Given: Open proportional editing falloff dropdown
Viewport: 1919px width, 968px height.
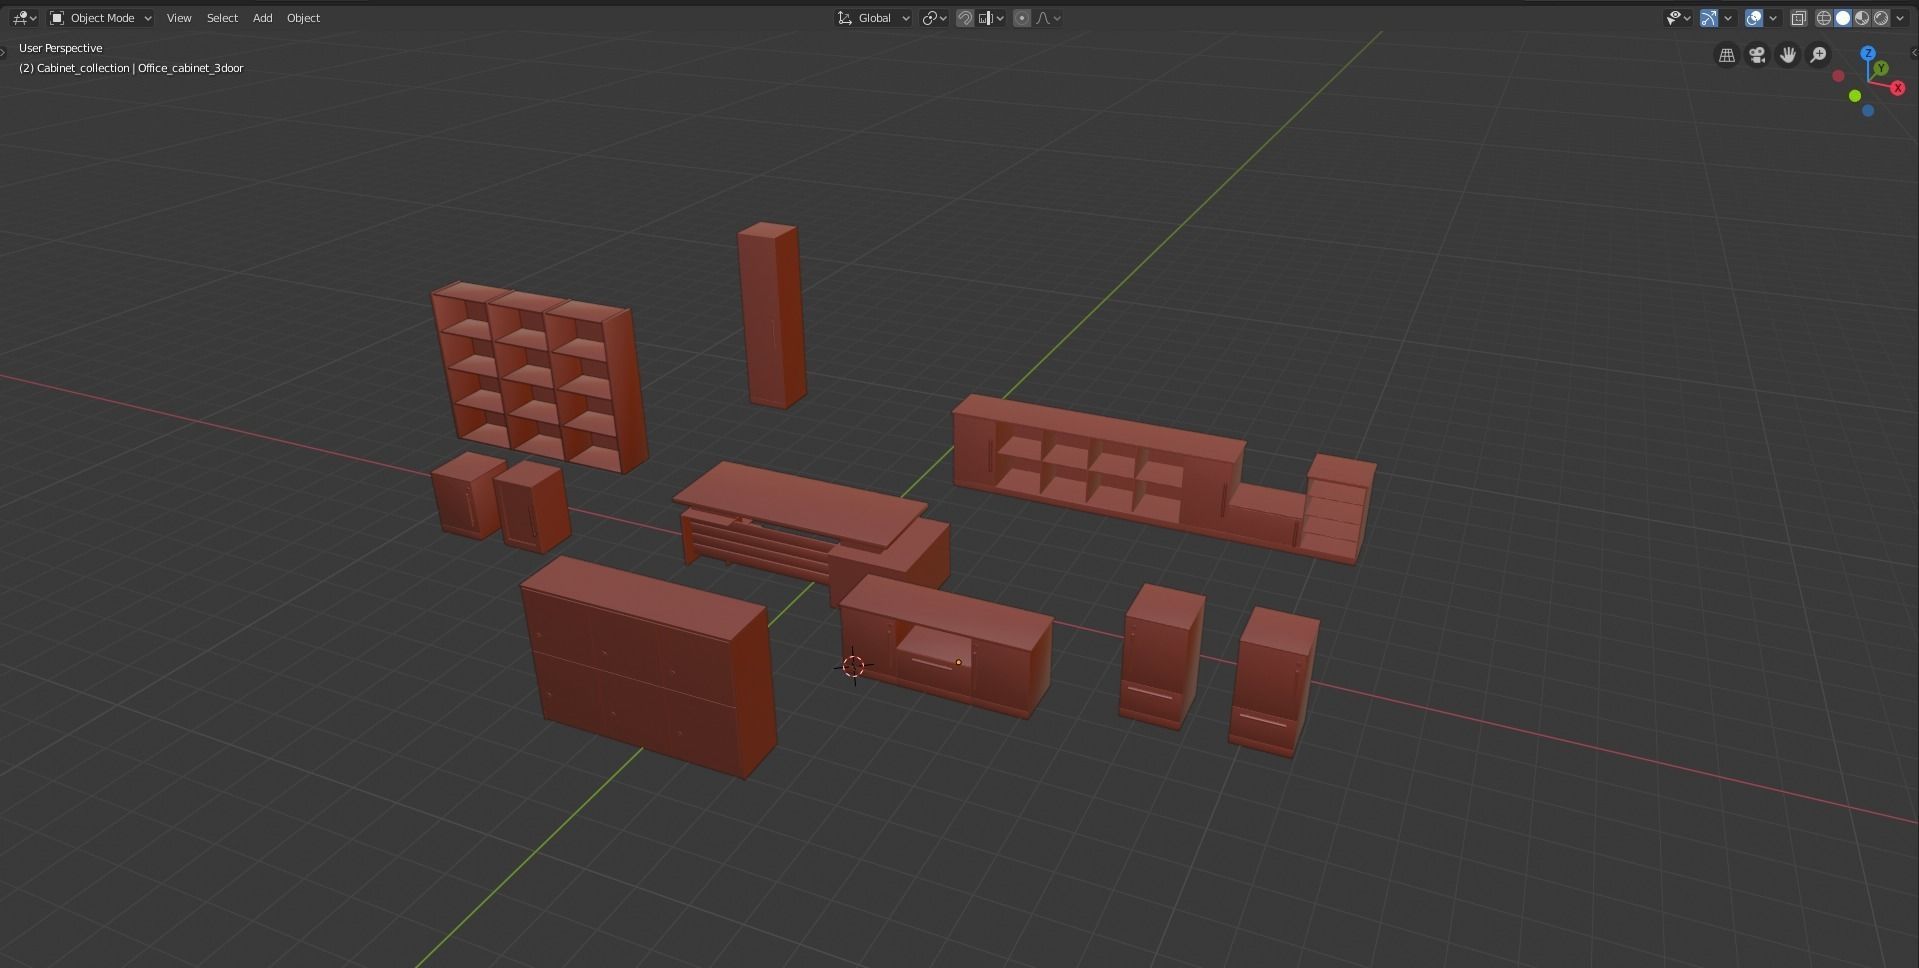Looking at the screenshot, I should 1048,18.
